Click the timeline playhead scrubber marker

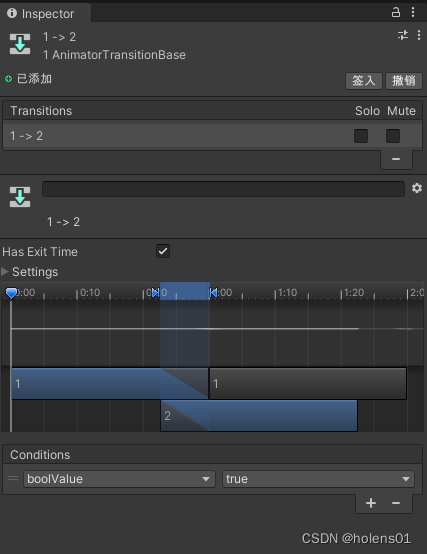(11, 293)
